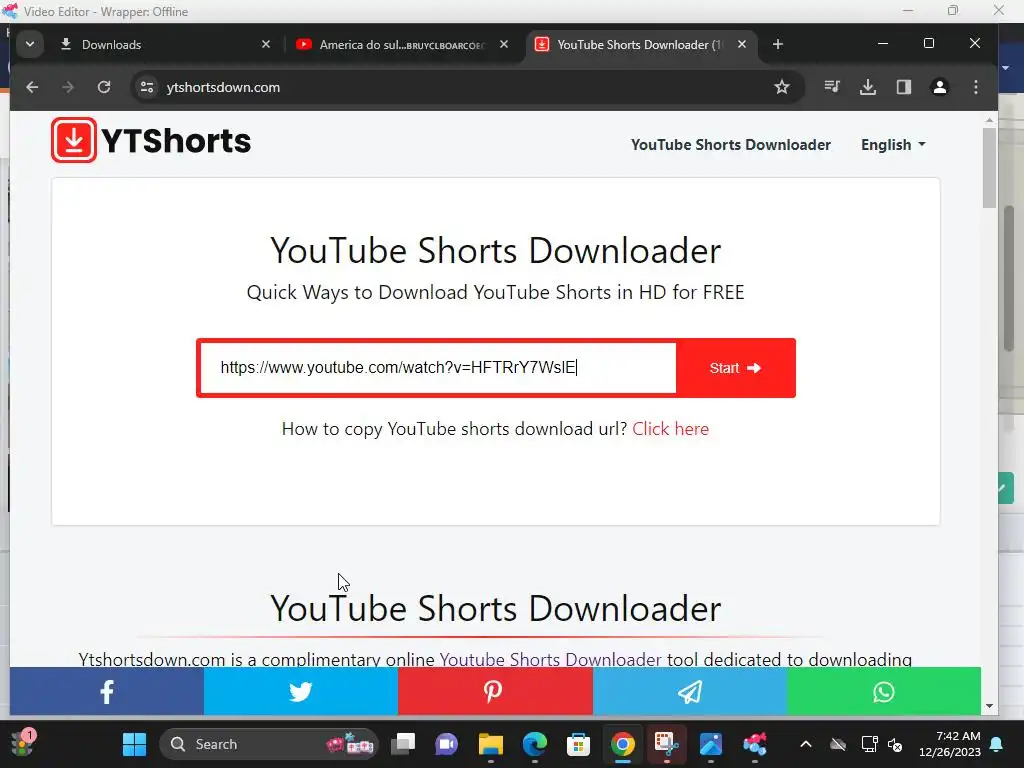Show hidden system tray icons

coord(806,744)
